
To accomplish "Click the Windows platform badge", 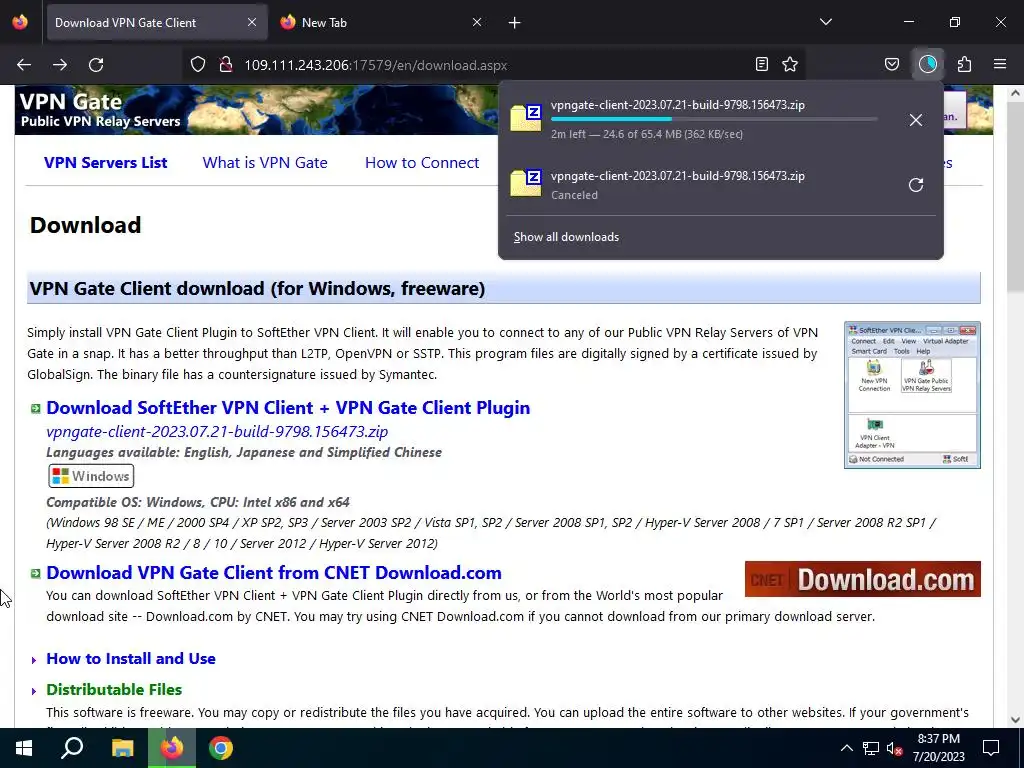I will [91, 476].
